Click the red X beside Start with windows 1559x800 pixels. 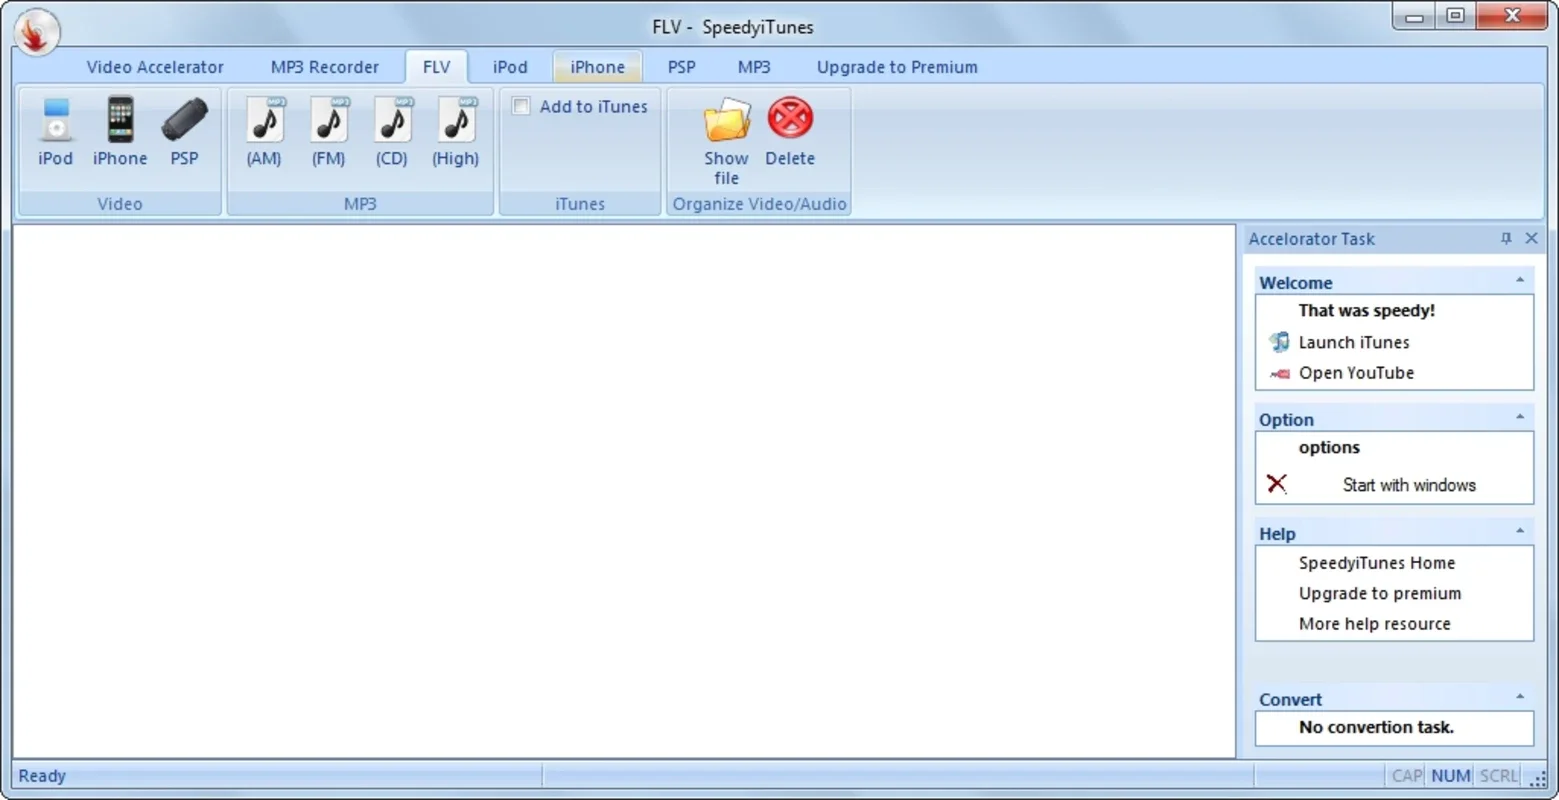(1277, 484)
